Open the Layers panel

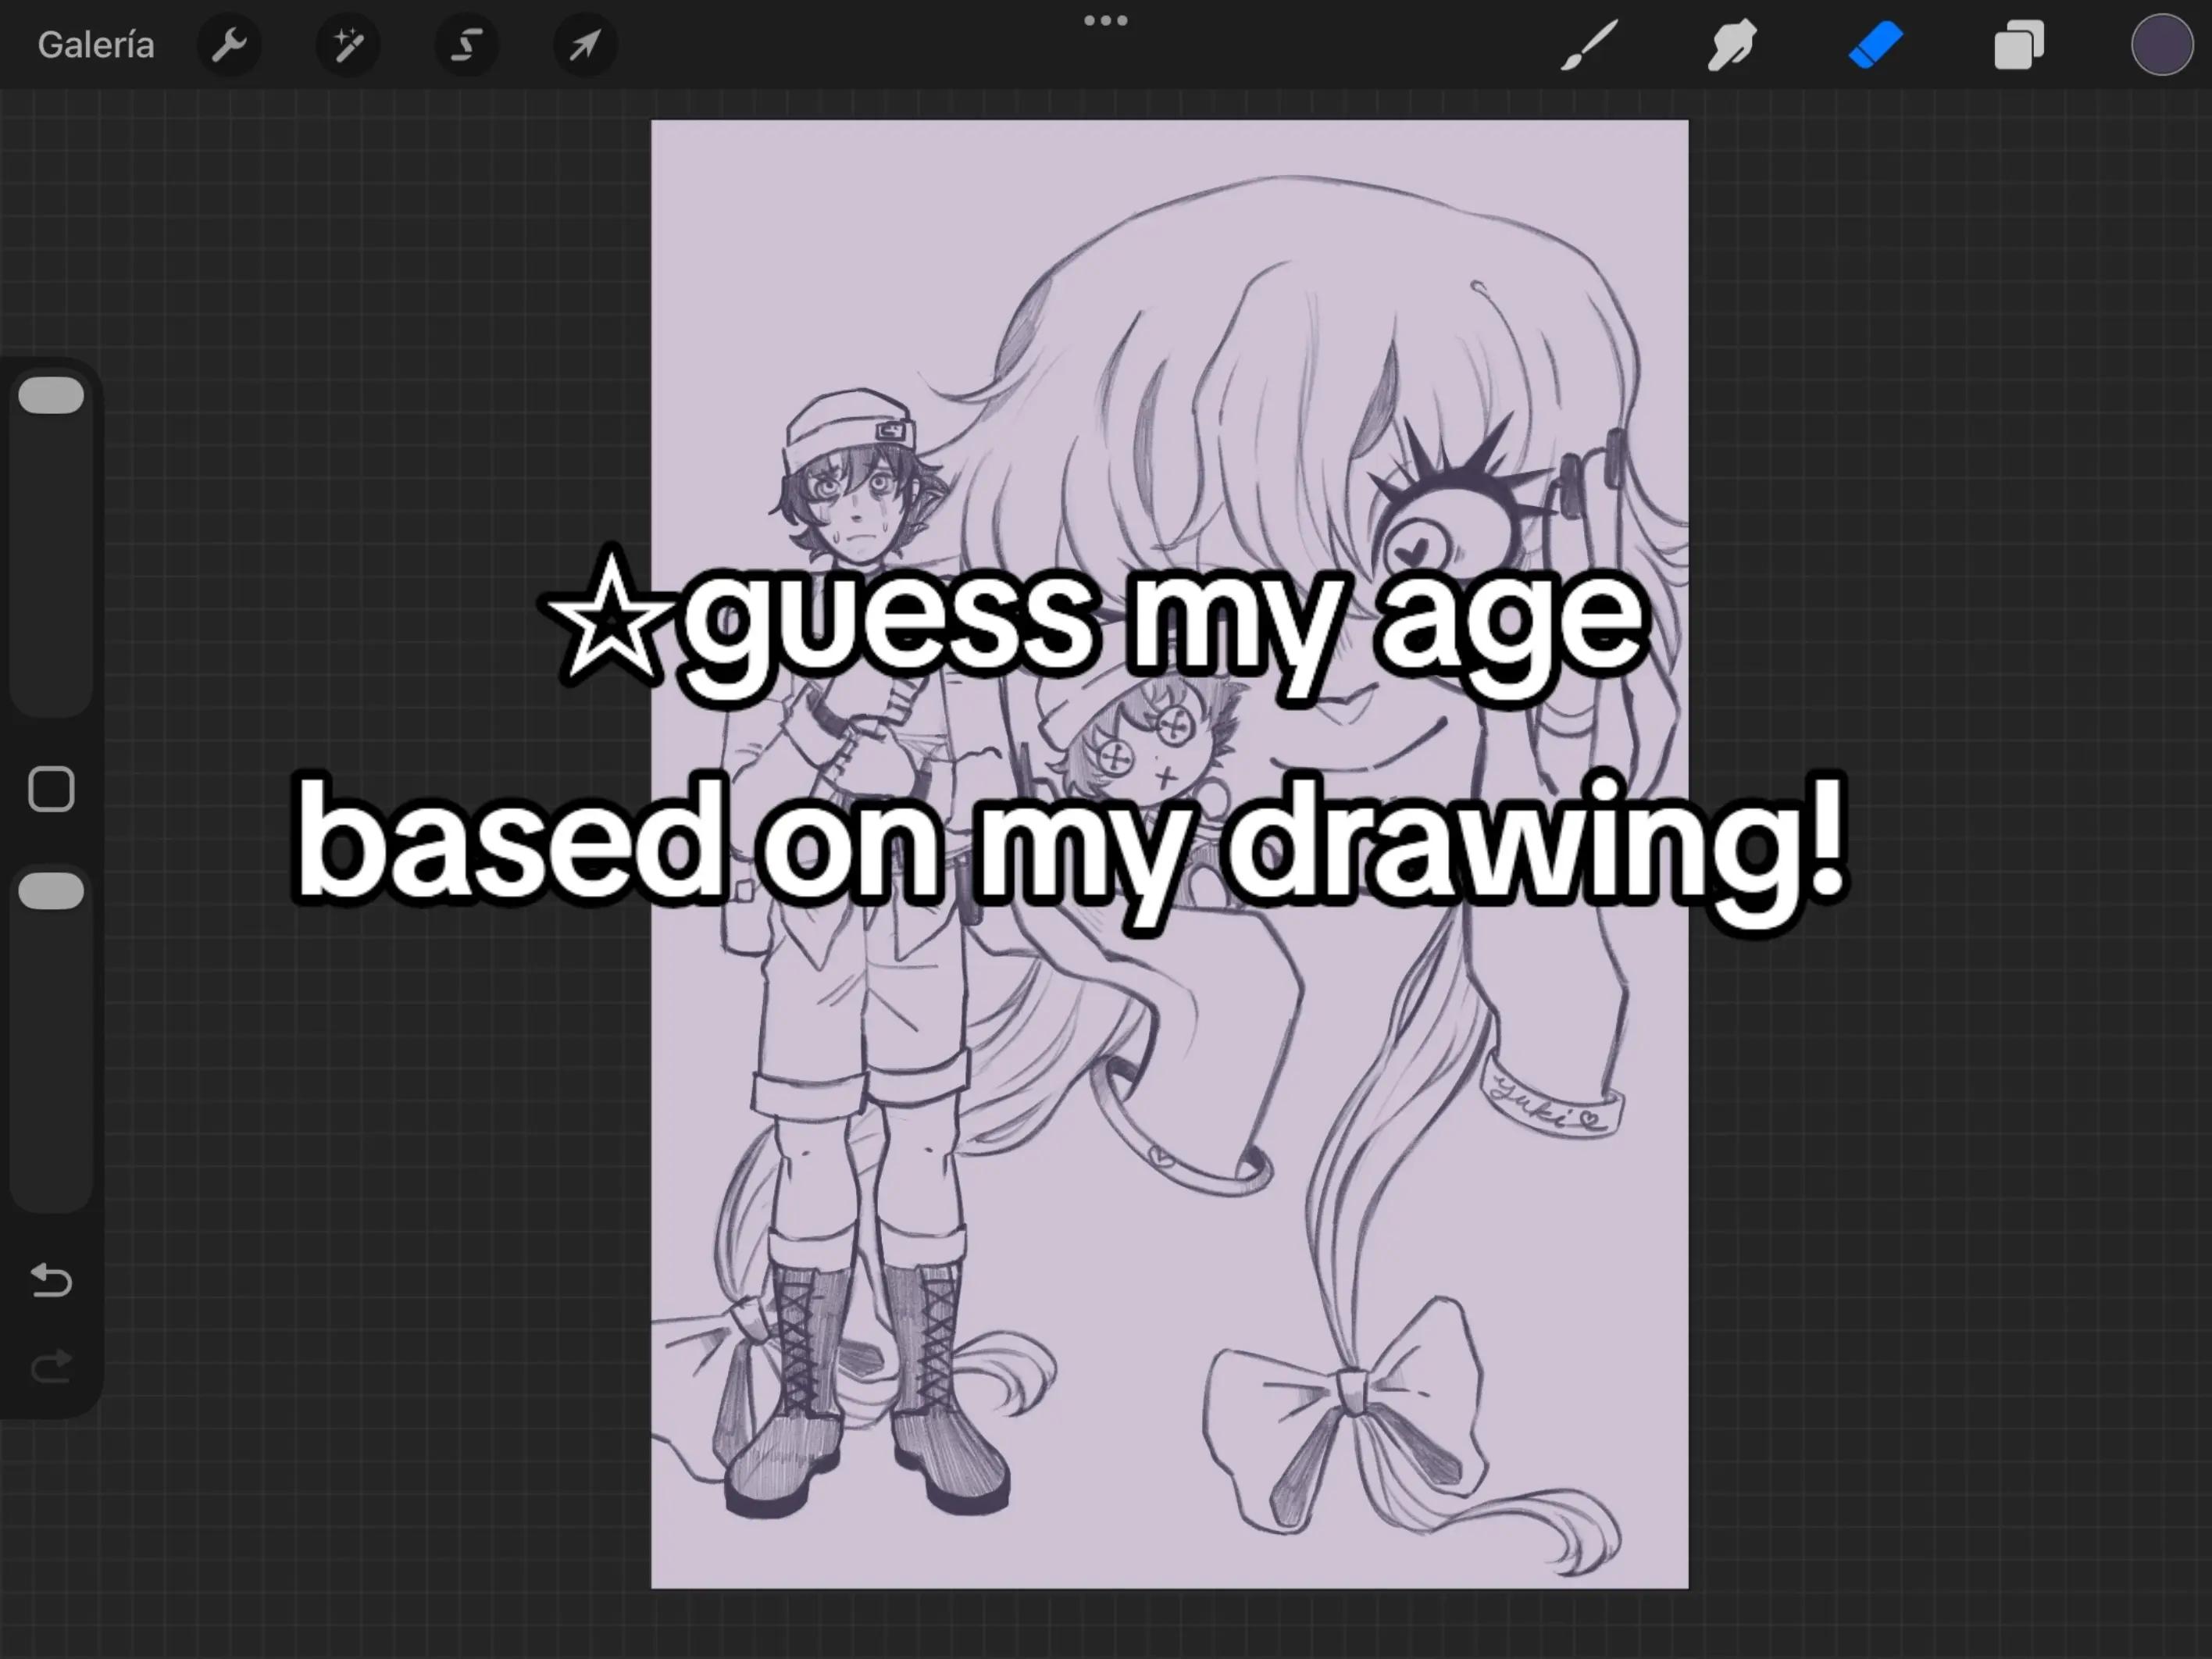[2019, 46]
